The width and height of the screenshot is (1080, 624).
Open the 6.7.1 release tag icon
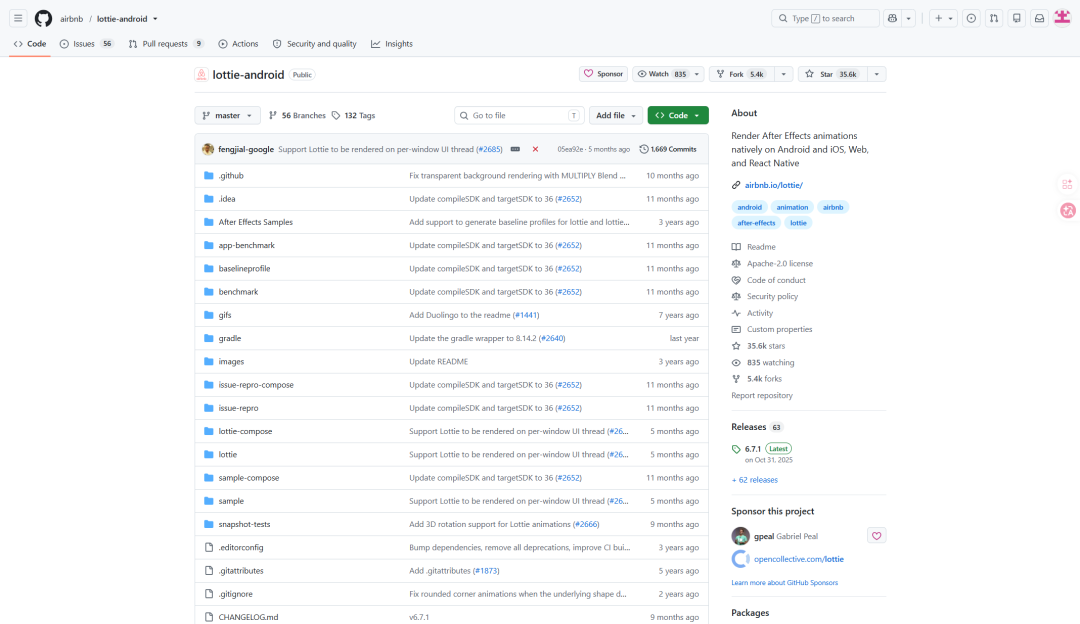(736, 449)
